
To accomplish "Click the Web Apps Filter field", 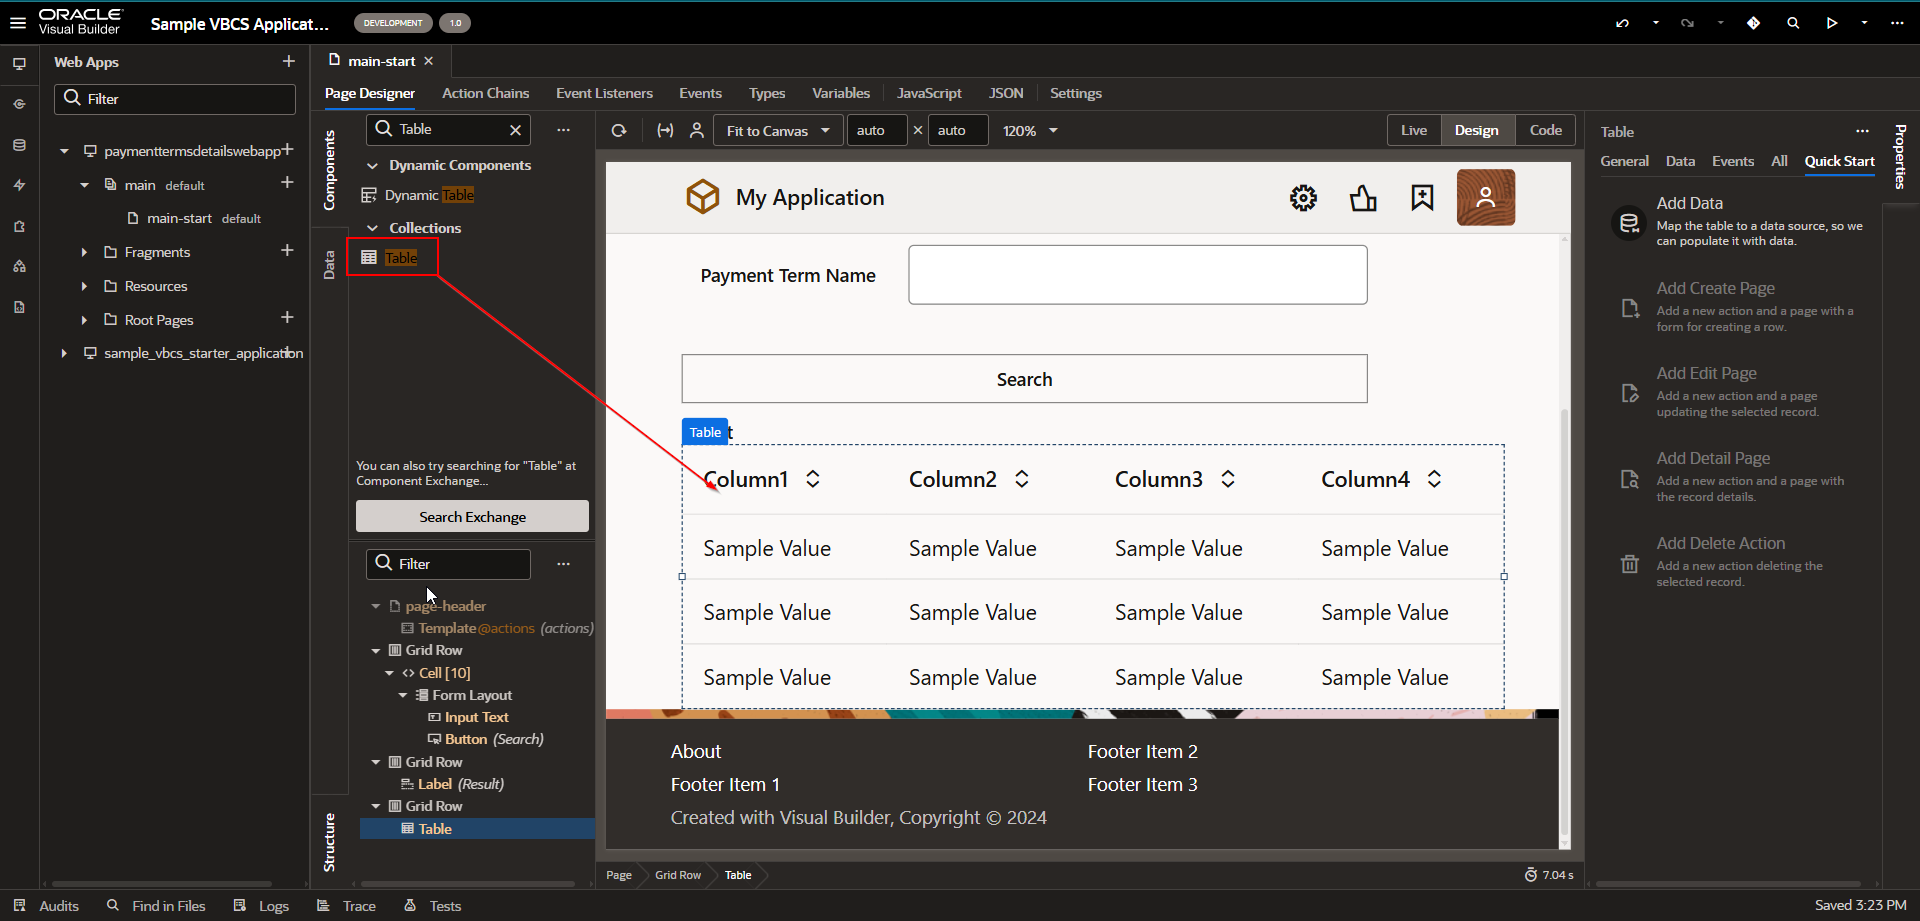I will [x=175, y=99].
